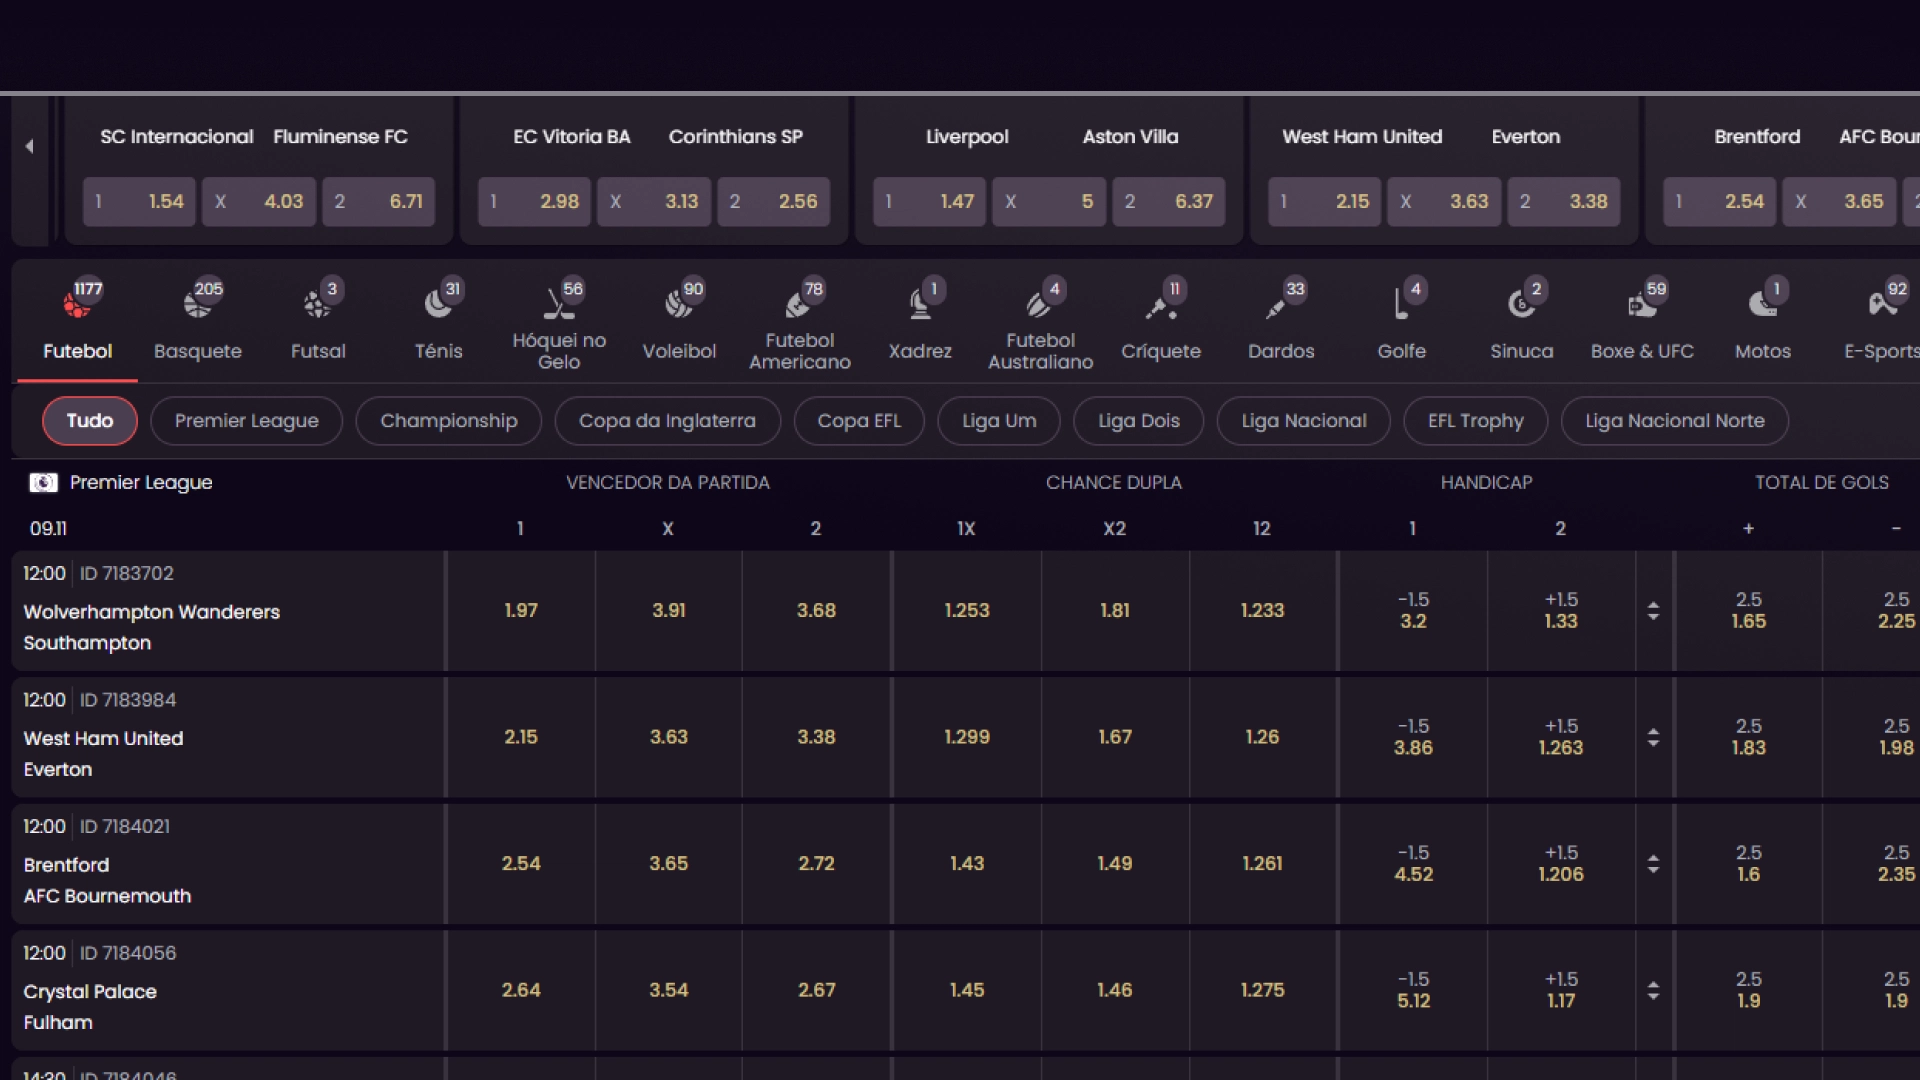Choose the Liga Dois filter
This screenshot has width=1920, height=1080.
click(x=1139, y=421)
